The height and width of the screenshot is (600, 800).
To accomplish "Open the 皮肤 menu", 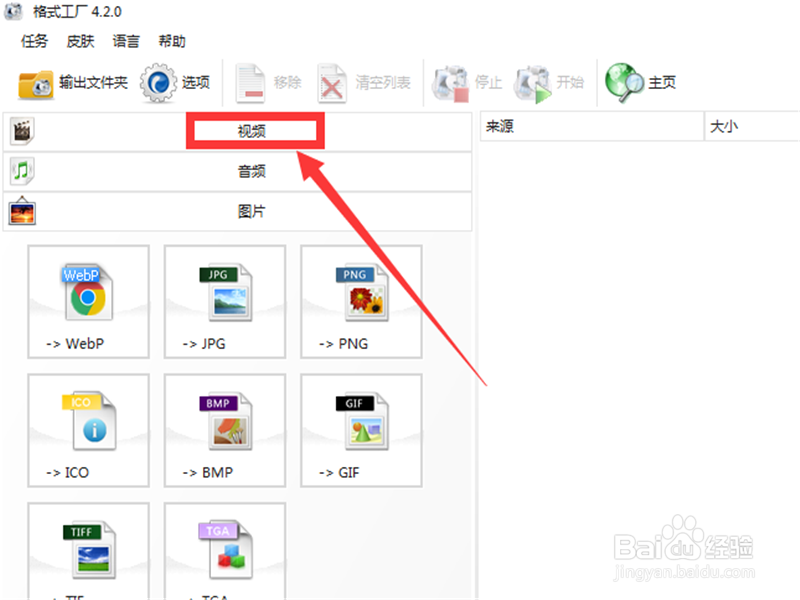I will (80, 41).
